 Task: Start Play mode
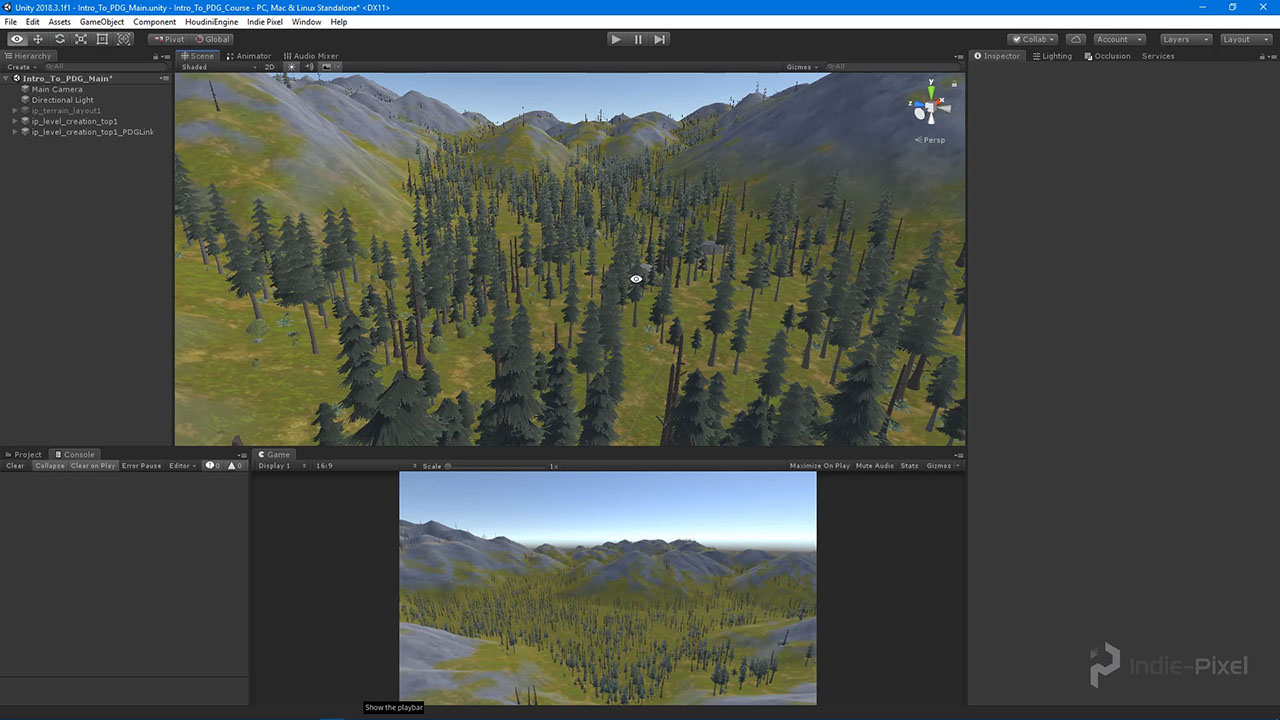(x=616, y=39)
